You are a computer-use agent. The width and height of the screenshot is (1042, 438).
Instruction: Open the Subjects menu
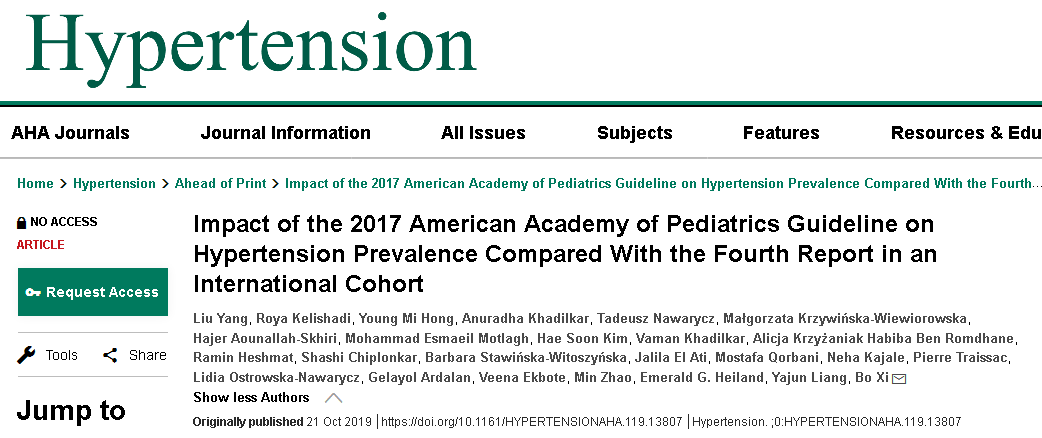click(635, 133)
